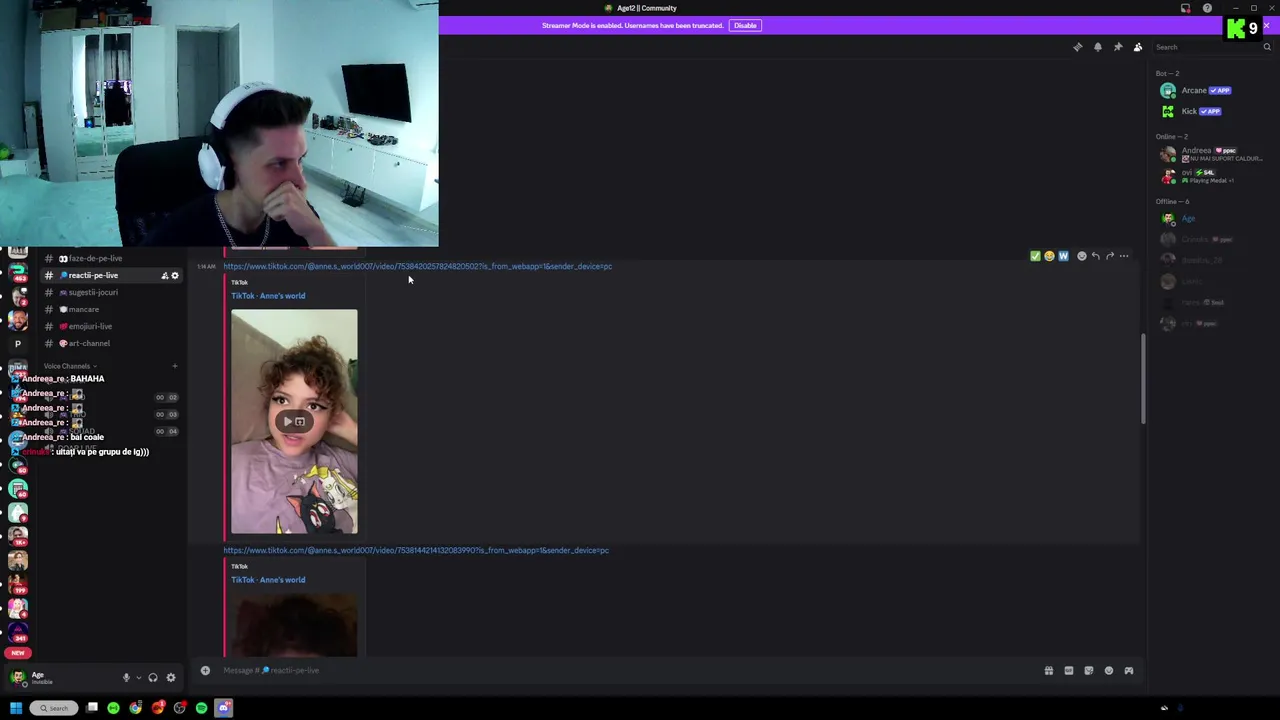Screen dimensions: 1280x720
Task: Add the checkmark quick reaction
Action: tap(1035, 257)
